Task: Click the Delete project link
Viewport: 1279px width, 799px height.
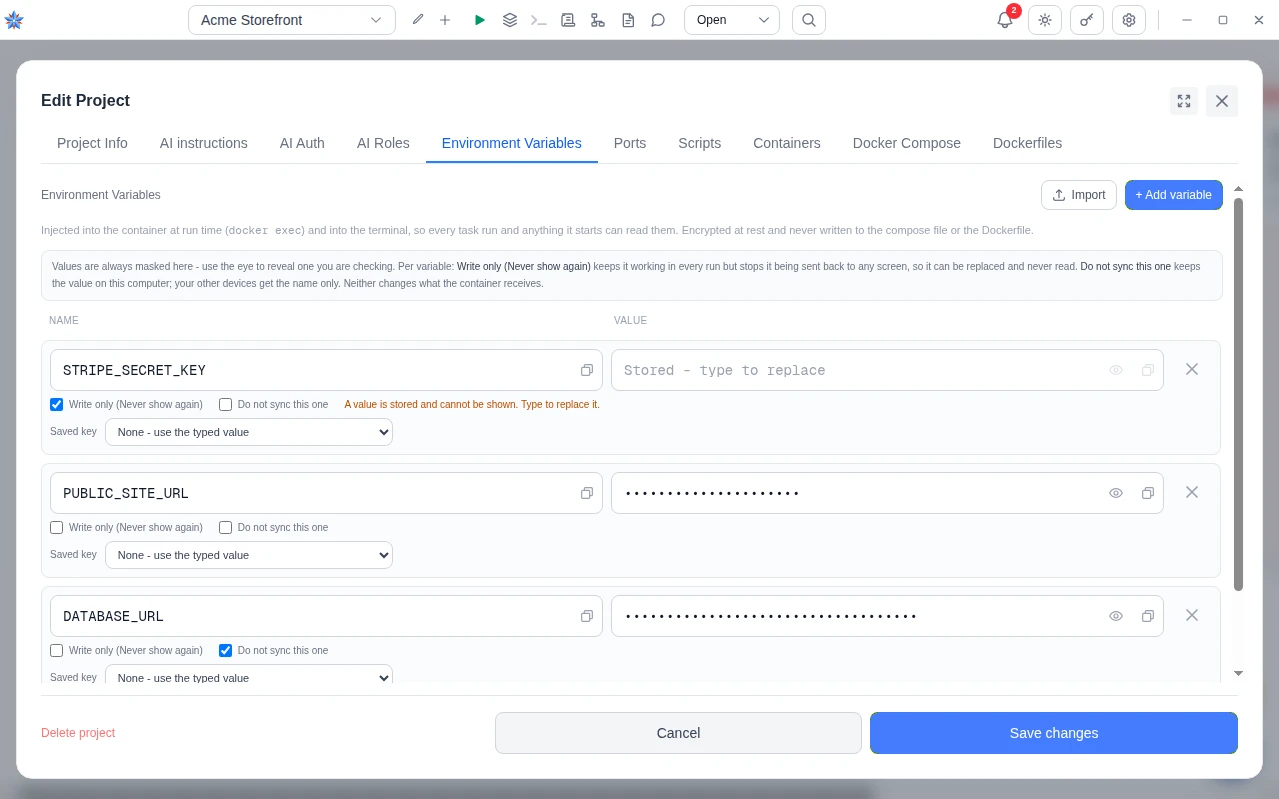Action: click(78, 733)
